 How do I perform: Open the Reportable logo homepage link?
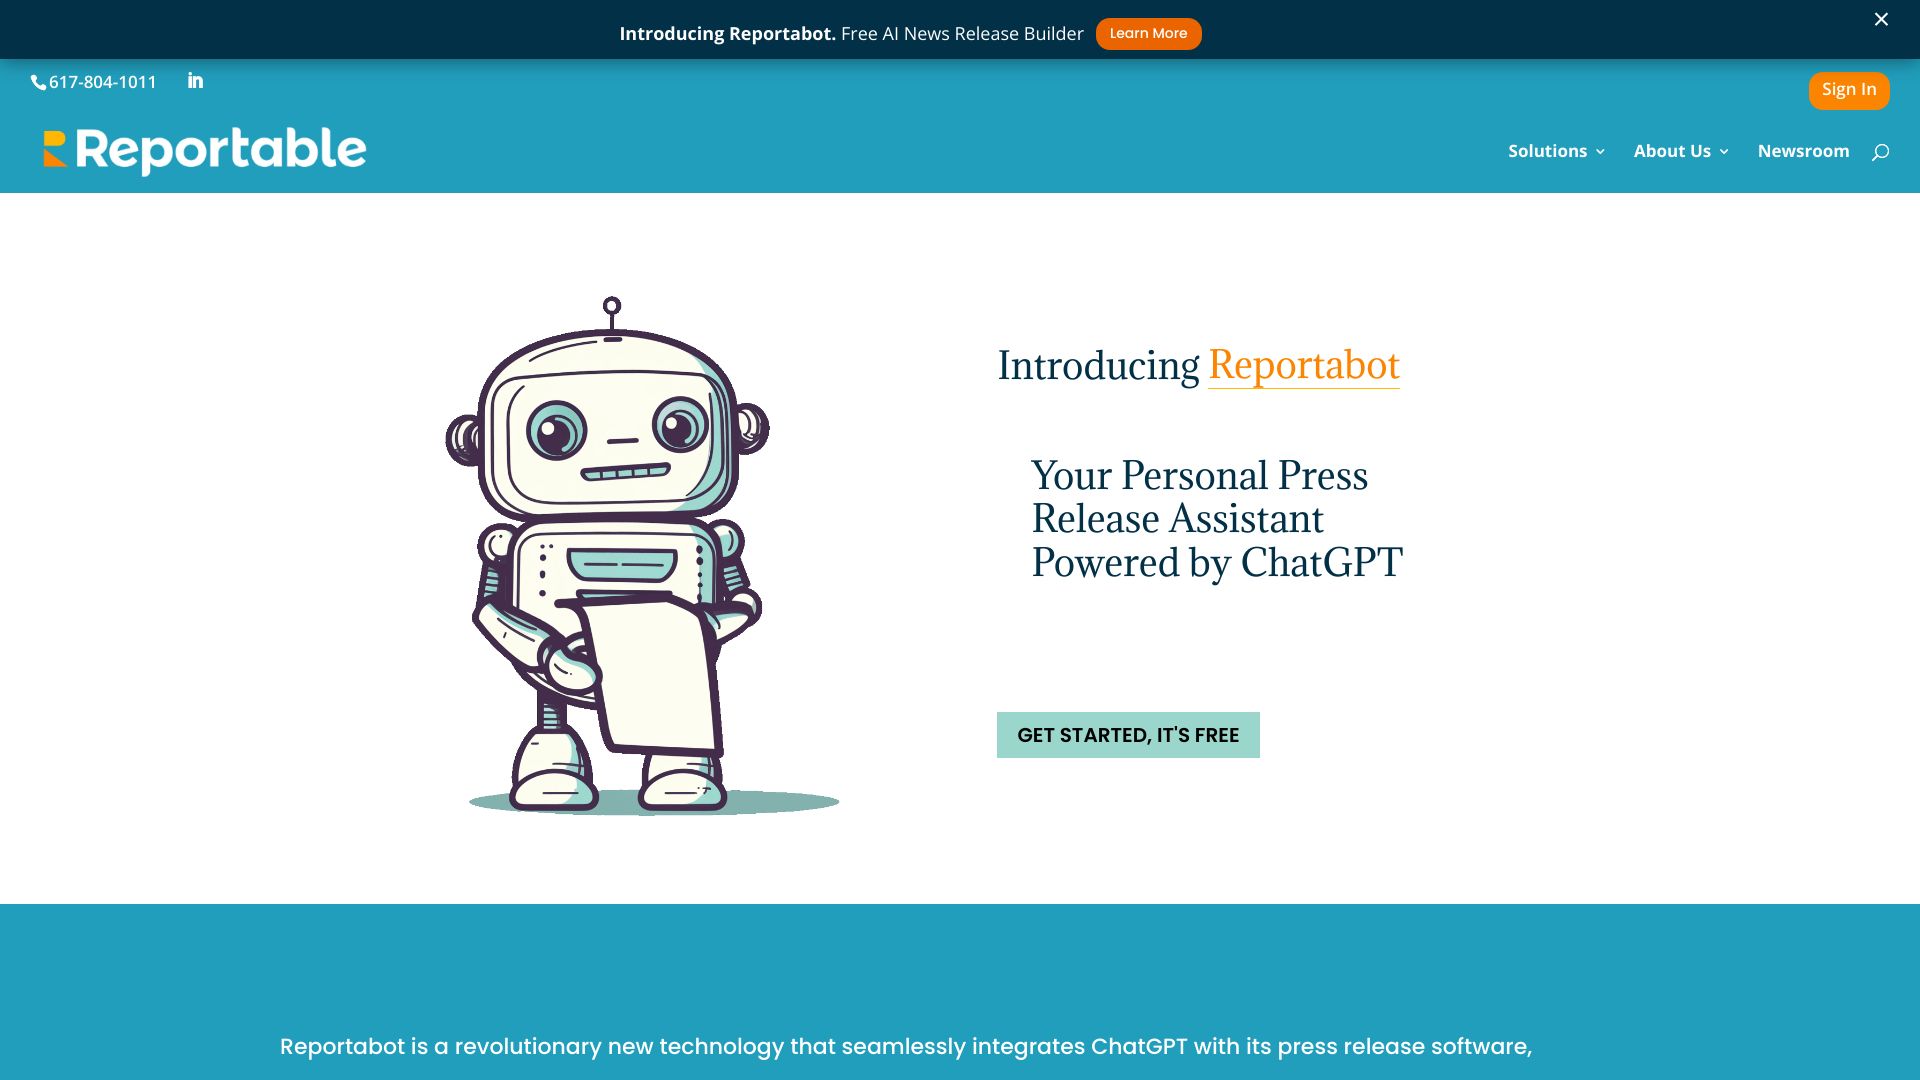(205, 151)
